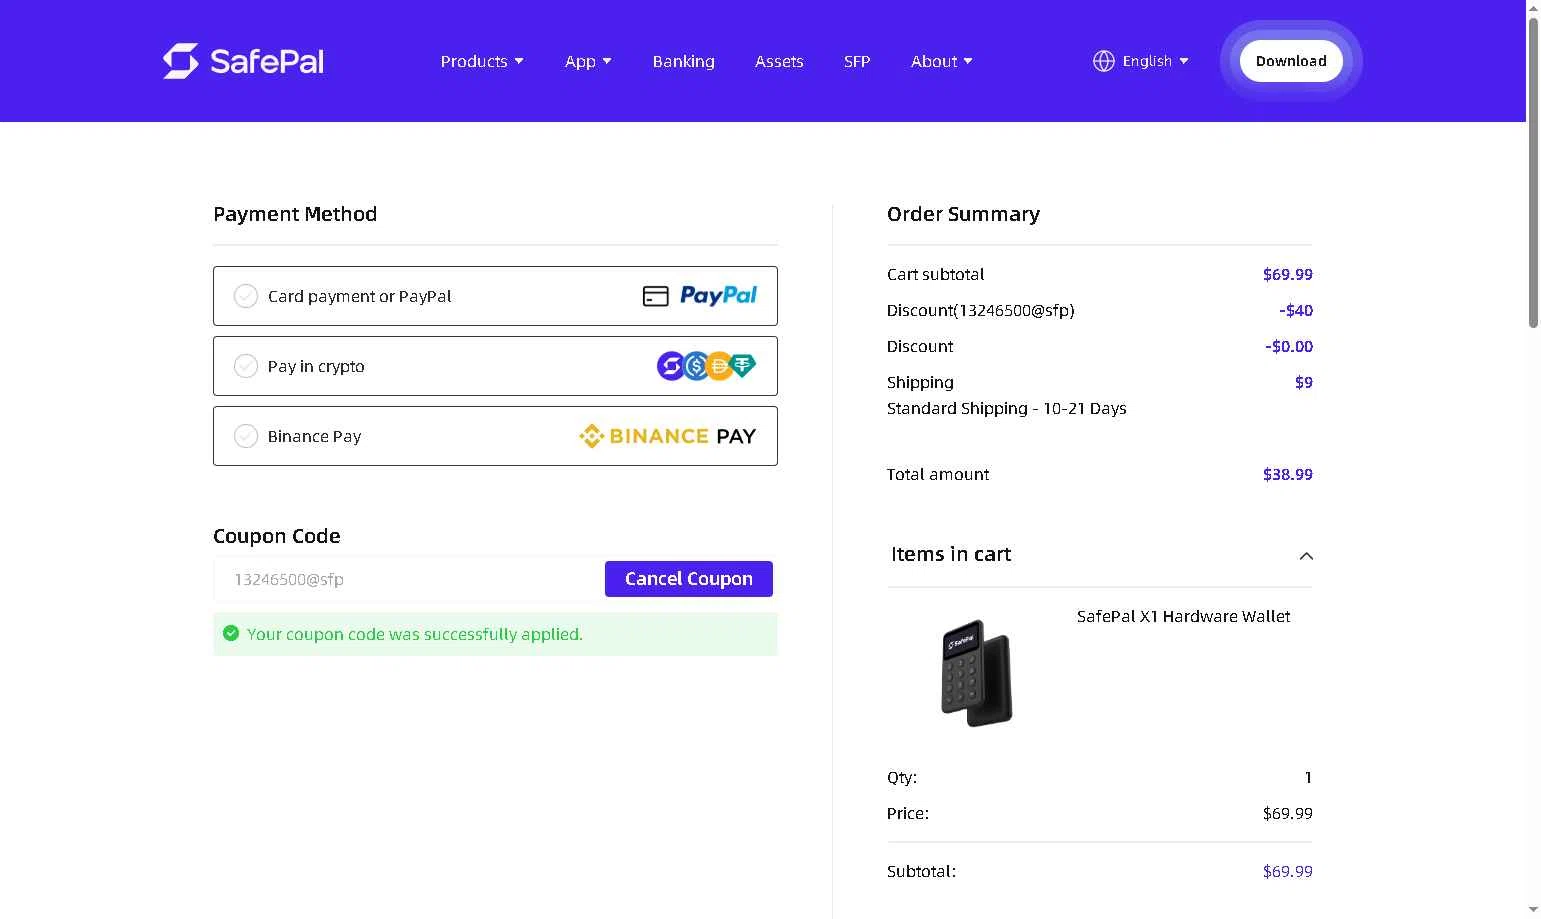Click the credit card icon
Image resolution: width=1541 pixels, height=919 pixels.
[x=655, y=296]
